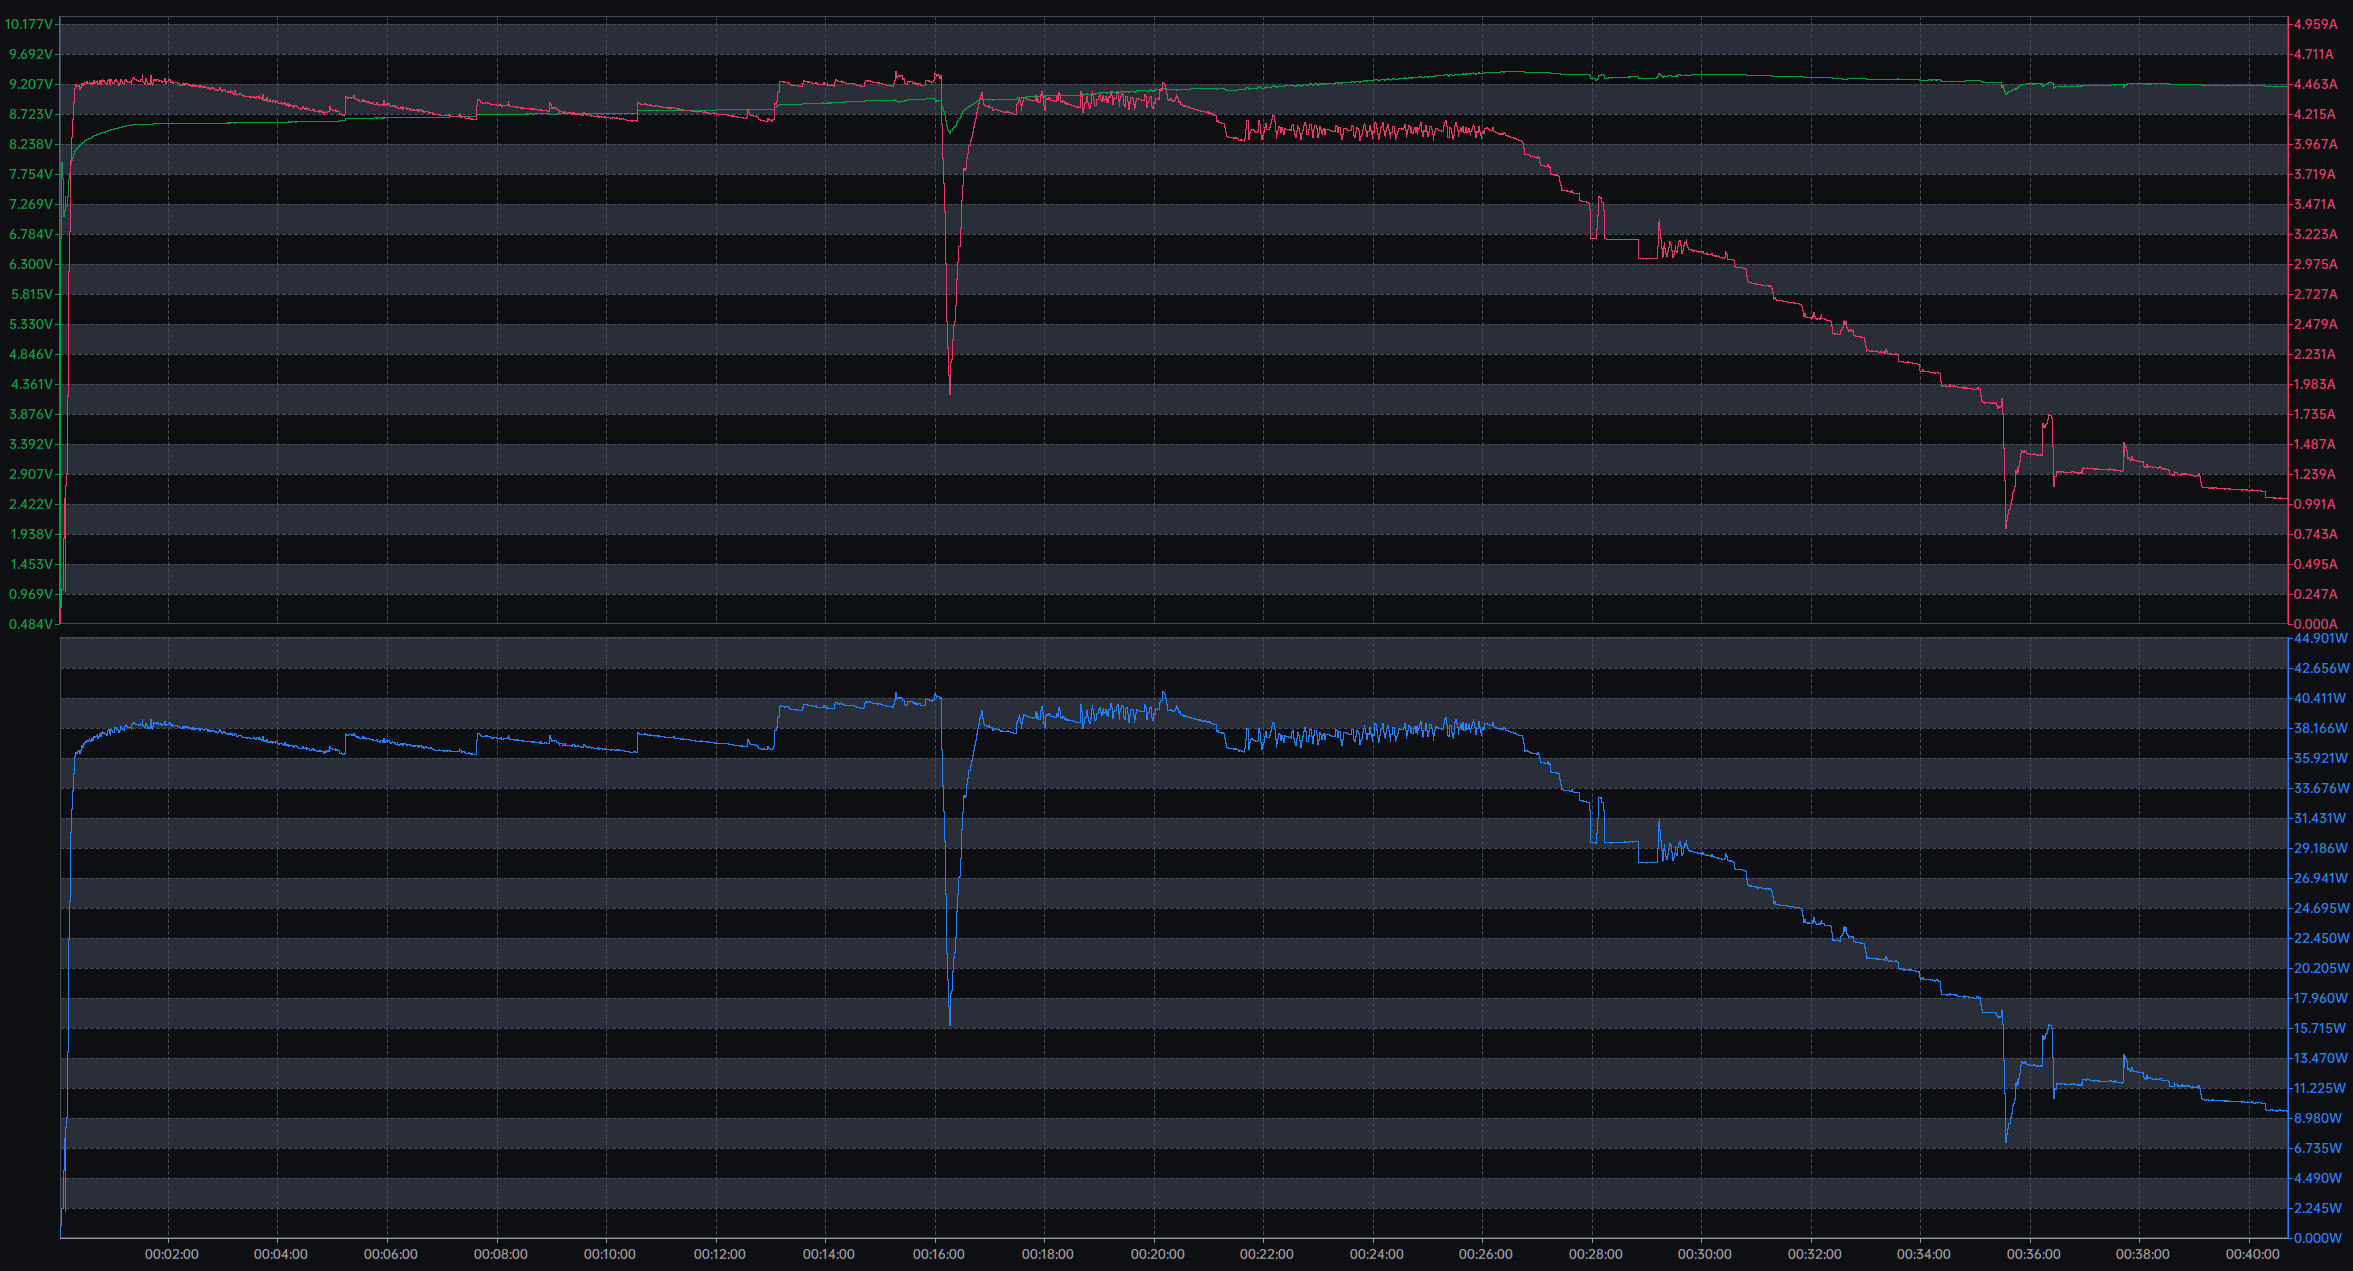2353x1271 pixels.
Task: Click the 0.000A current axis label
Action: point(2316,624)
